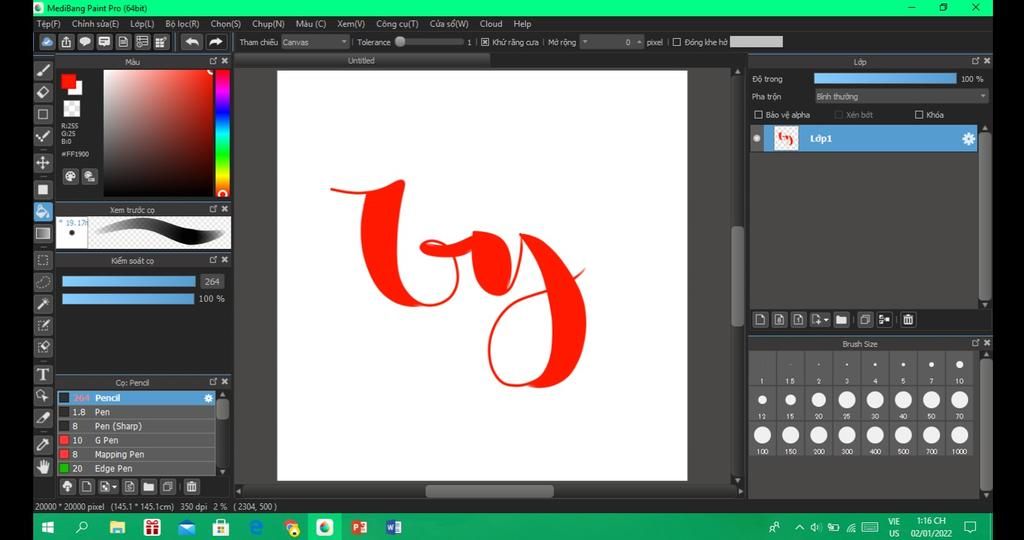Click the canvas horizontal scrollbar
This screenshot has height=540, width=1024.
point(489,491)
